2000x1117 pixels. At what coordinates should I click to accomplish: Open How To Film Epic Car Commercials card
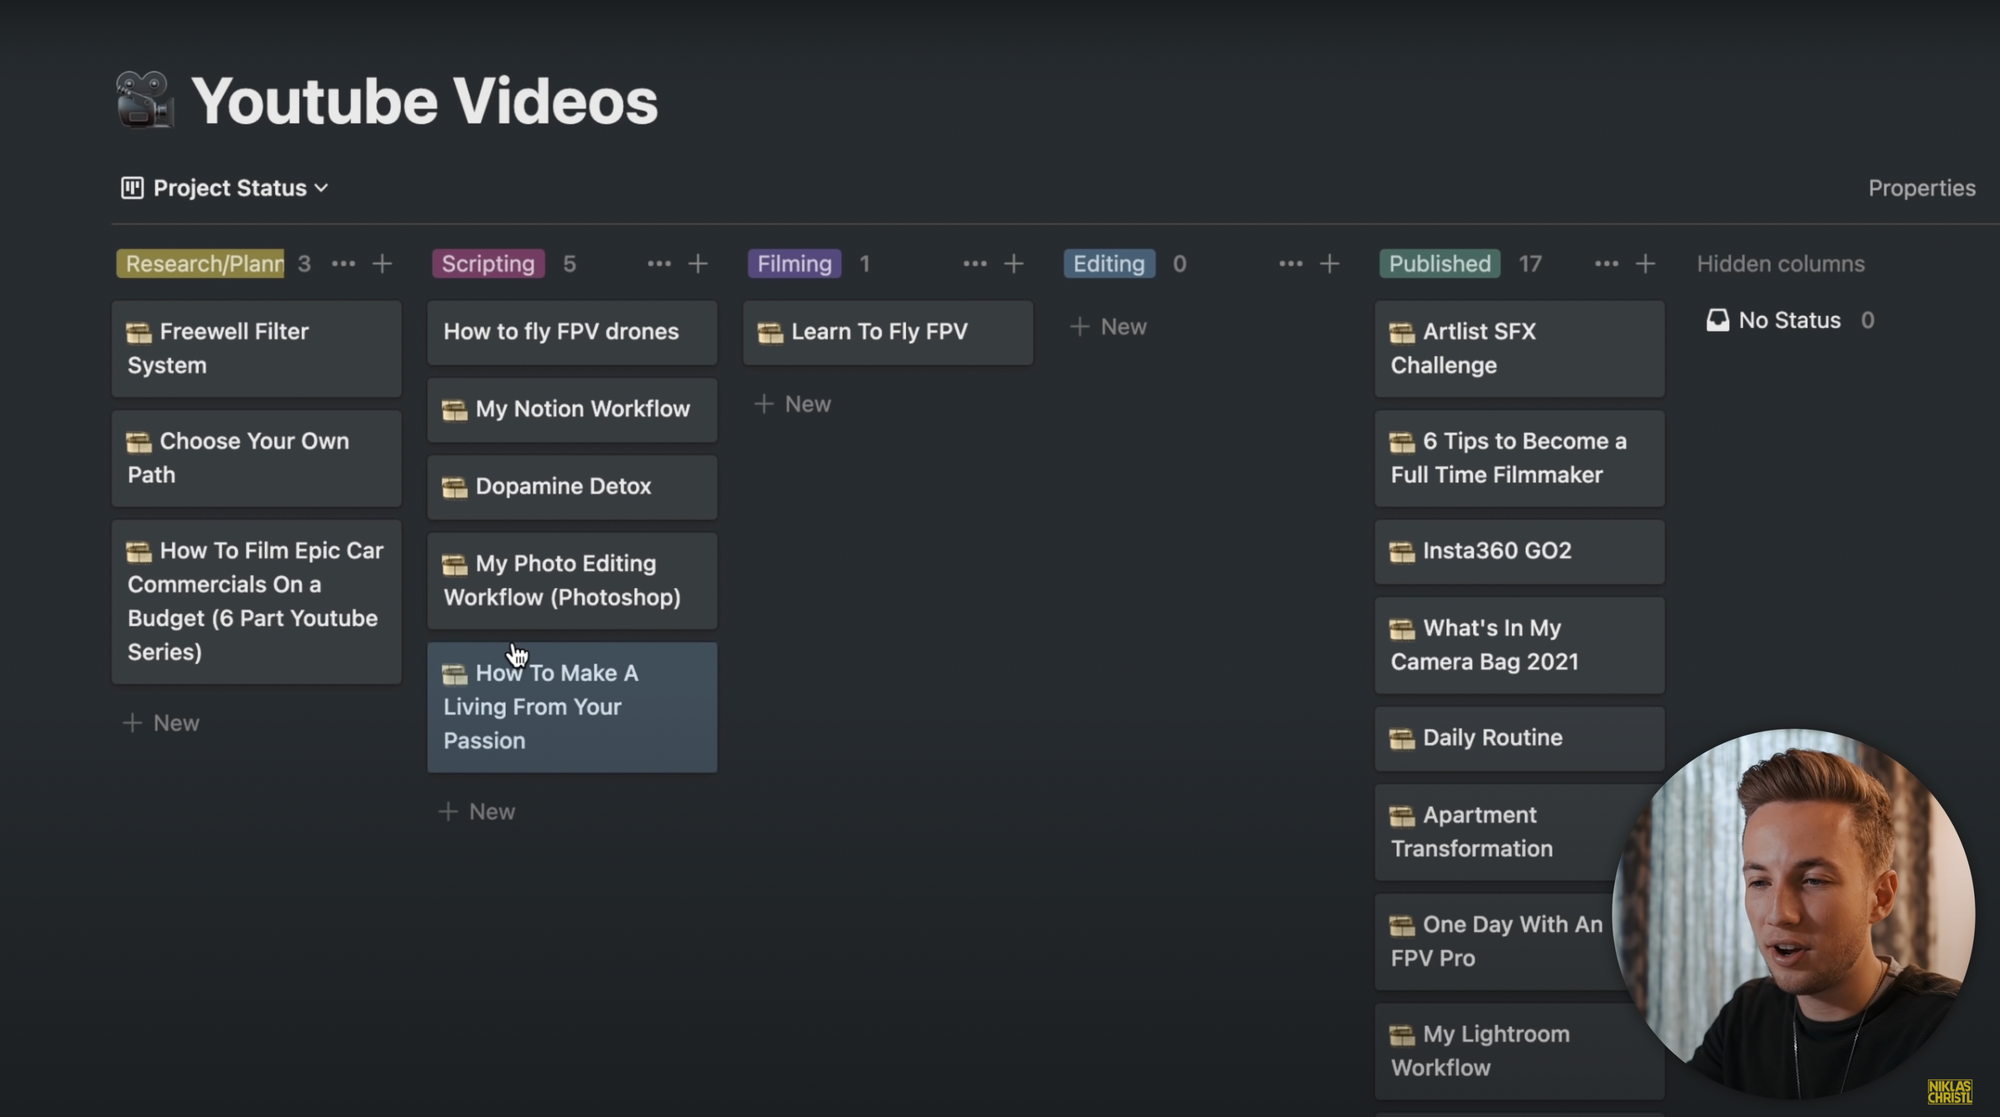(x=257, y=601)
